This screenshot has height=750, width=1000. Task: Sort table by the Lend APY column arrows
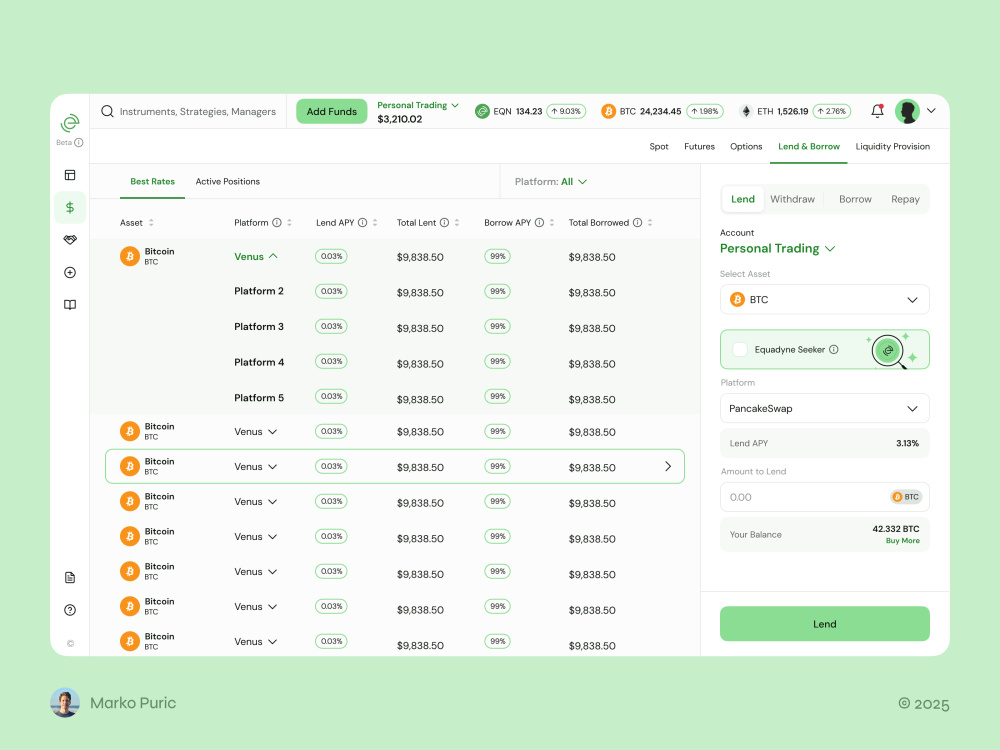pyautogui.click(x=375, y=223)
